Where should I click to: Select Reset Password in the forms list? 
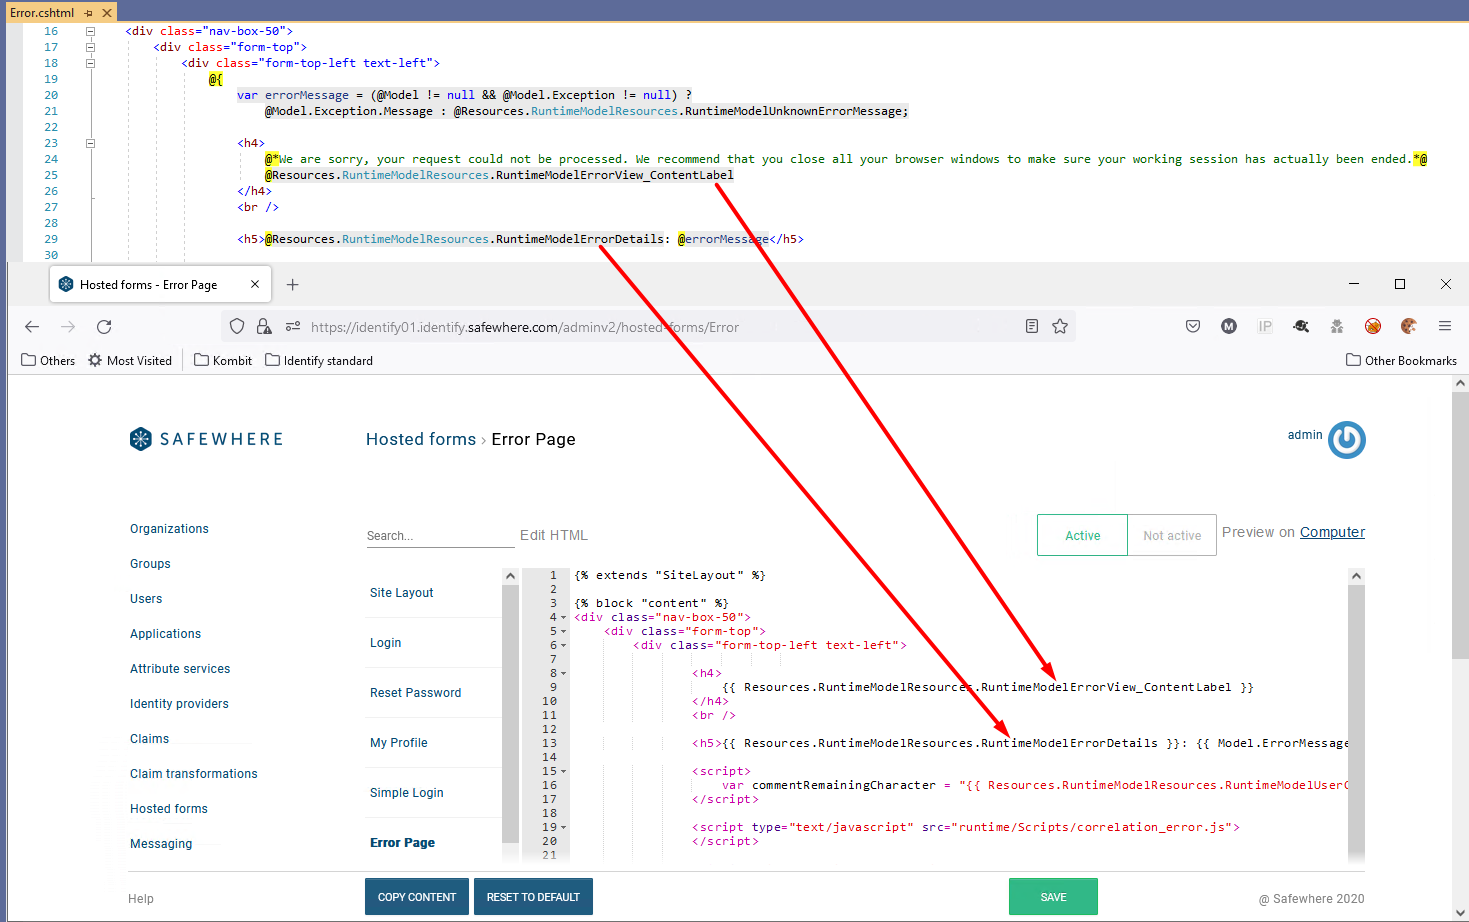coord(416,693)
